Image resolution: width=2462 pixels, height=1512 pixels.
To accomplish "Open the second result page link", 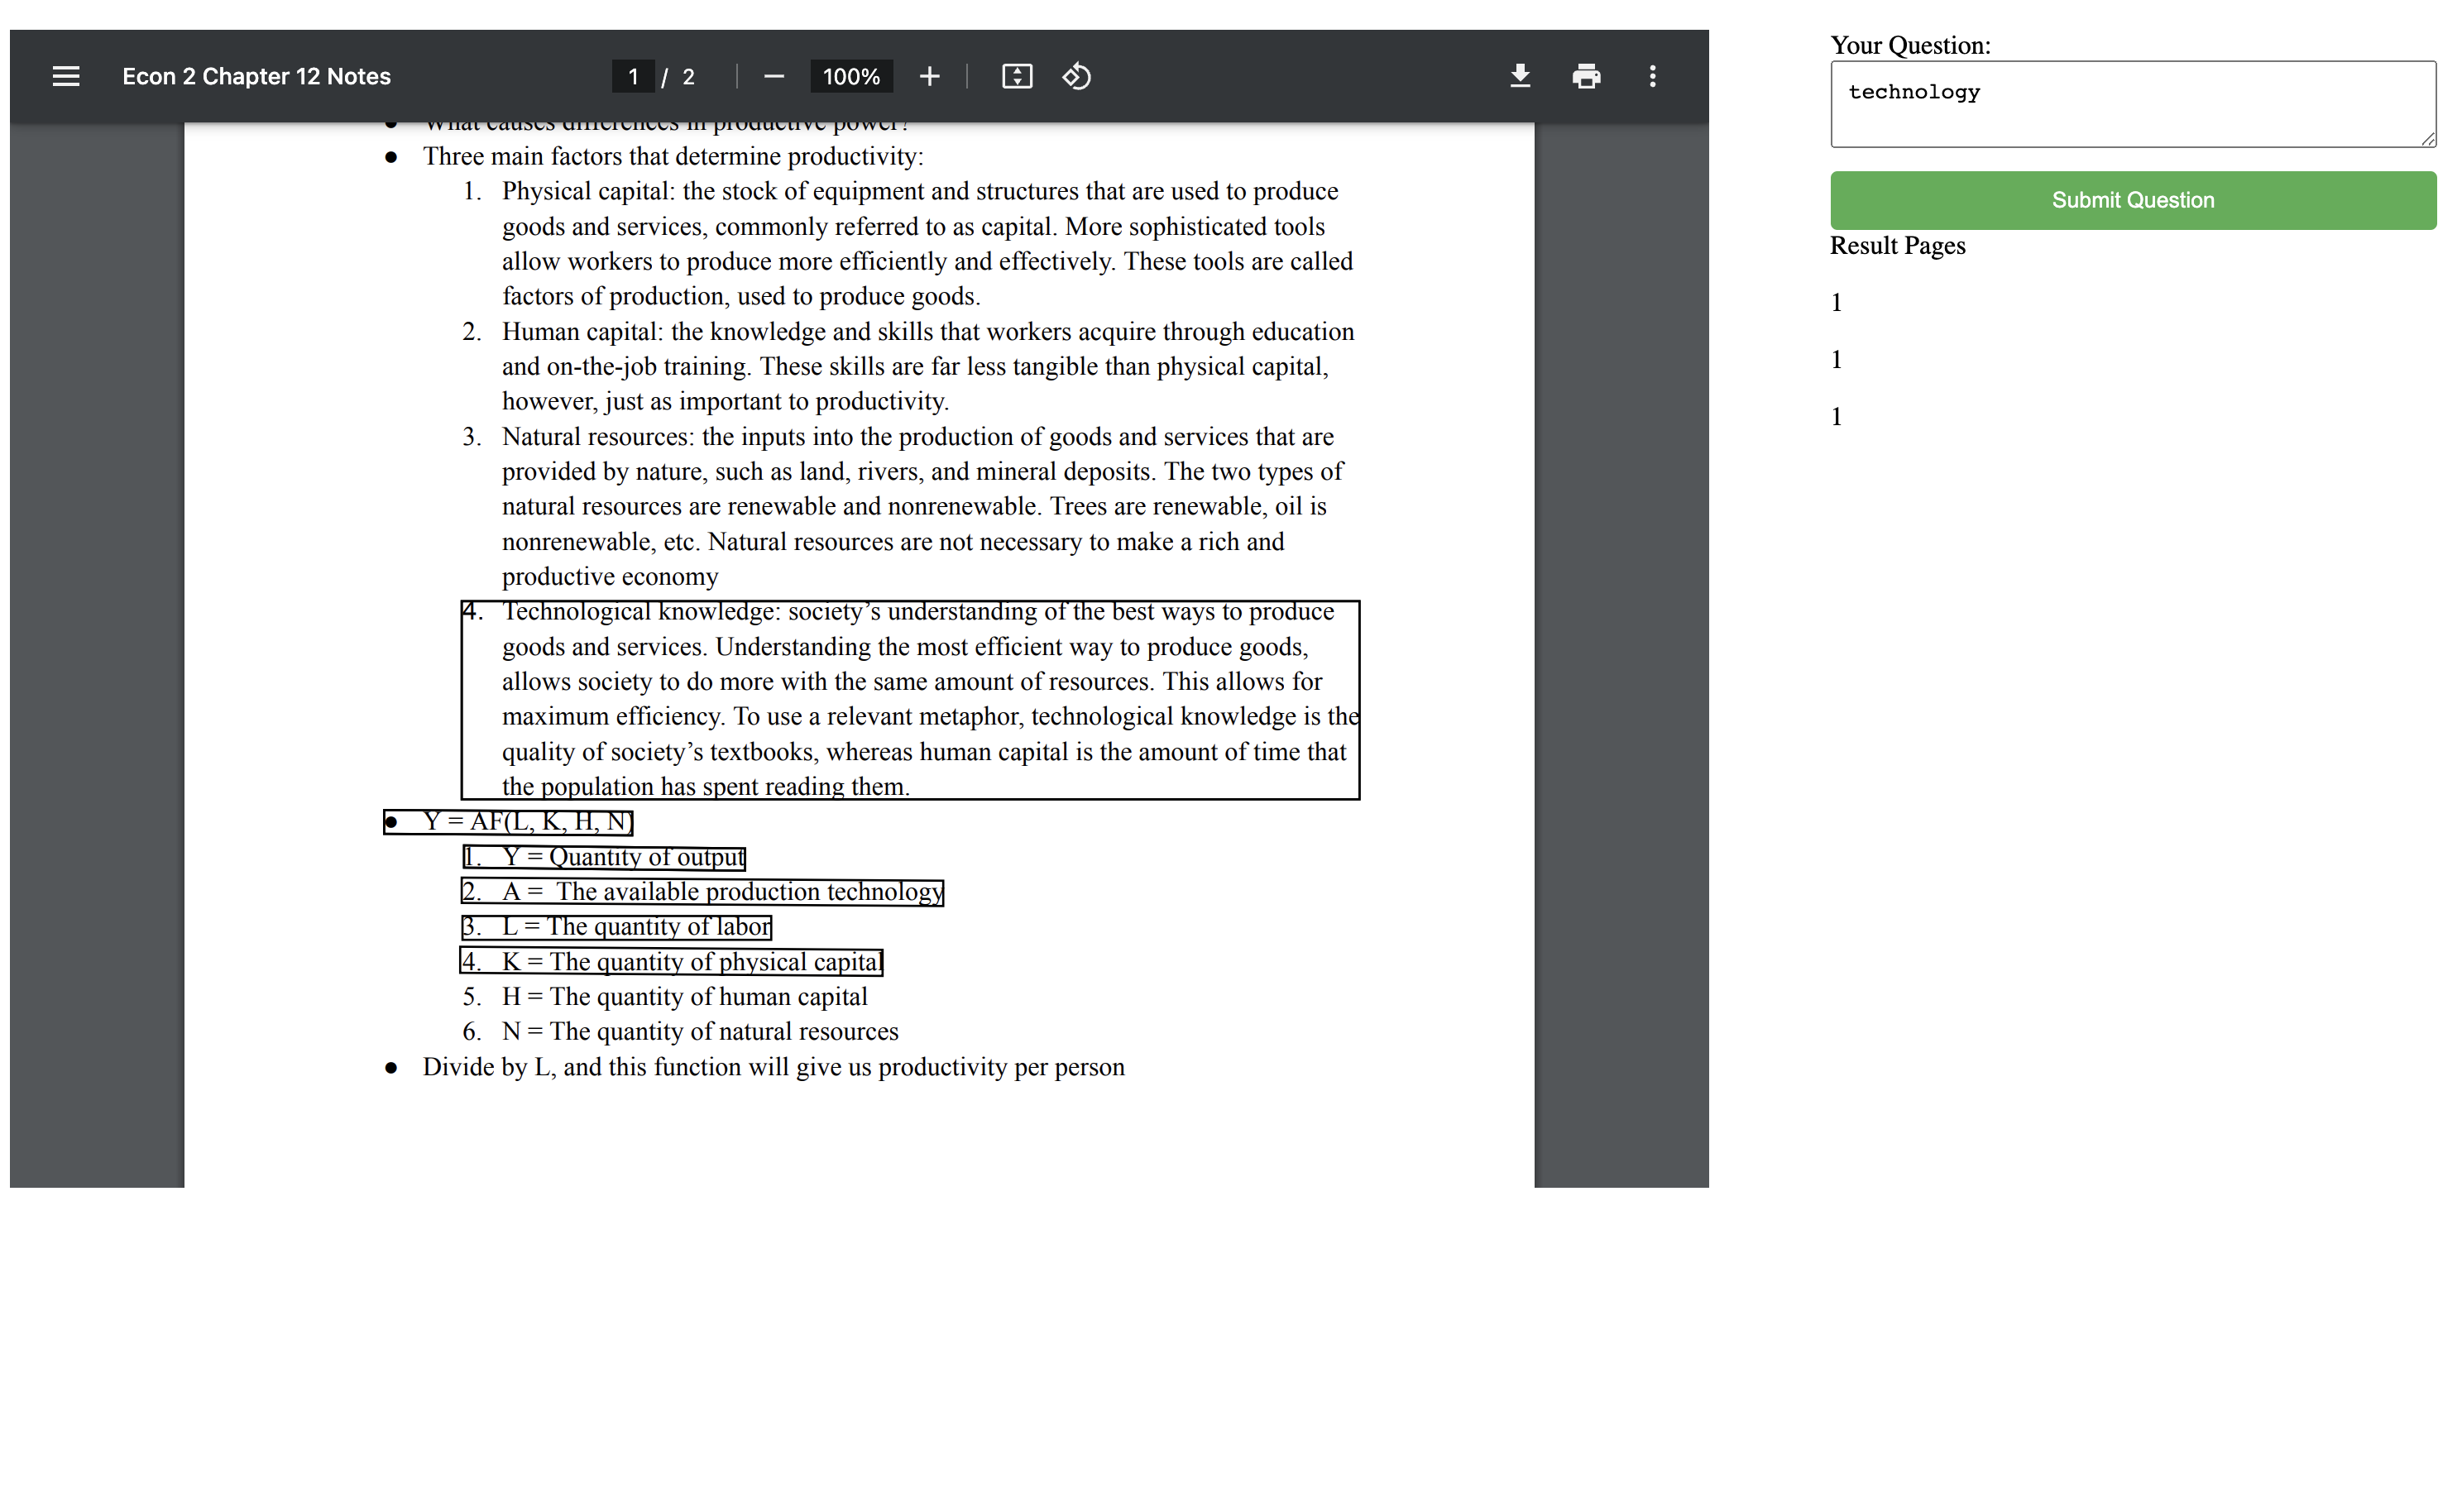I will click(x=1836, y=360).
